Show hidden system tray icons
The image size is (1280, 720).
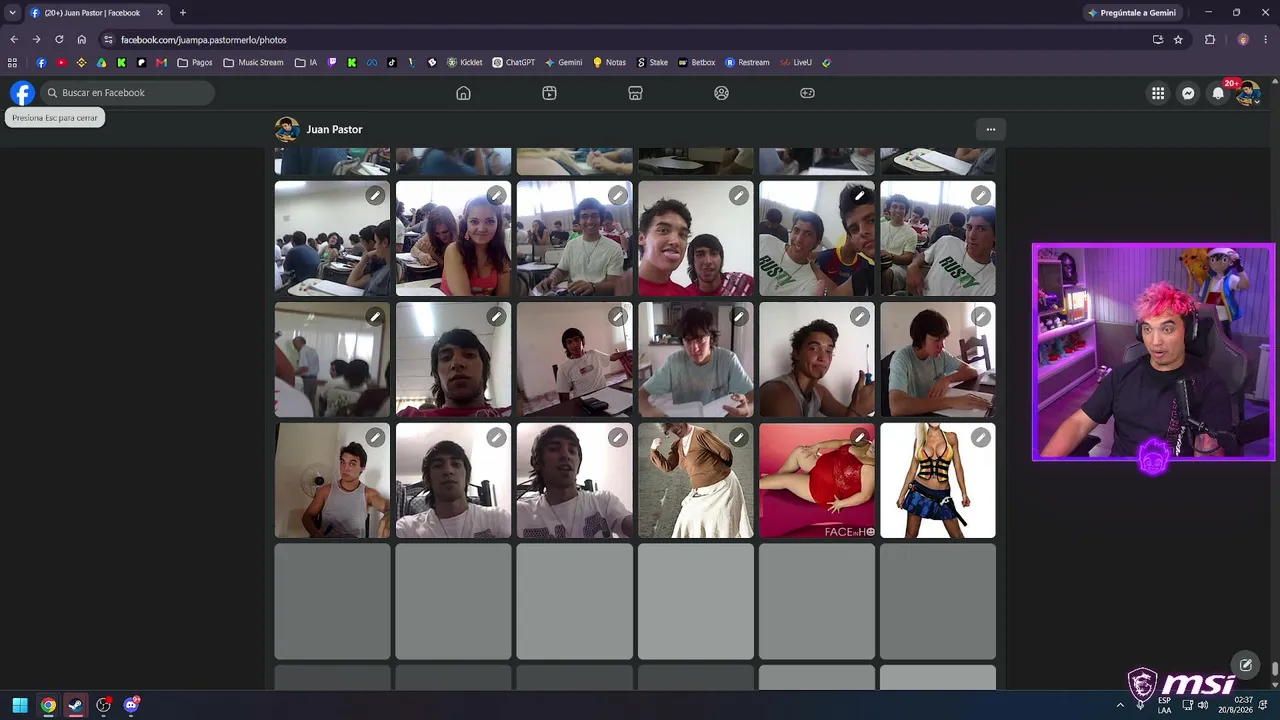coord(1120,705)
